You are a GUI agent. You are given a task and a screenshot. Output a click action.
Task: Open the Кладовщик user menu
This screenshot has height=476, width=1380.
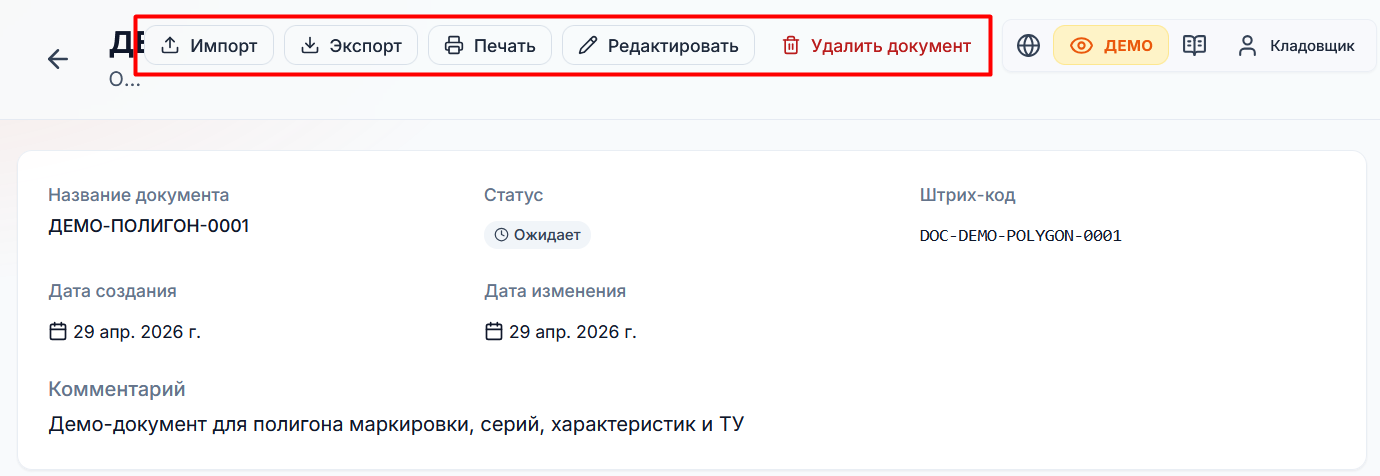pyautogui.click(x=1295, y=45)
